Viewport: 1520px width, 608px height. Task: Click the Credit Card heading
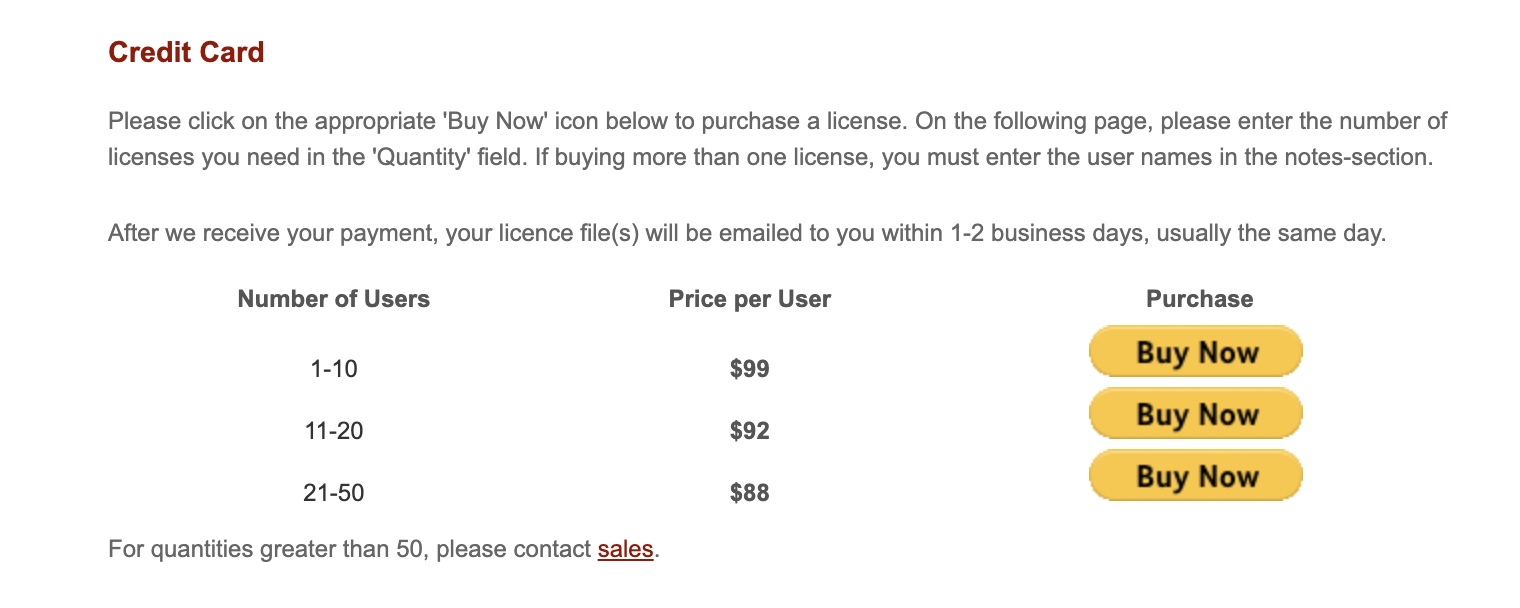[186, 52]
